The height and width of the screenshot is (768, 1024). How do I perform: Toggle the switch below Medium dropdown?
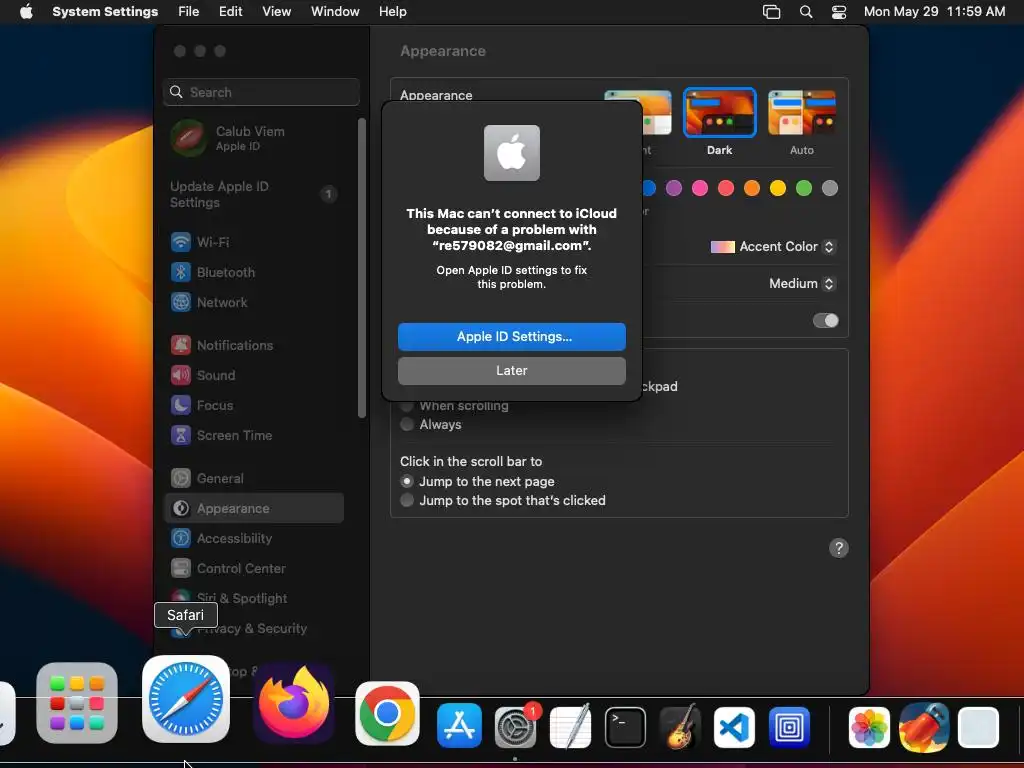825,320
